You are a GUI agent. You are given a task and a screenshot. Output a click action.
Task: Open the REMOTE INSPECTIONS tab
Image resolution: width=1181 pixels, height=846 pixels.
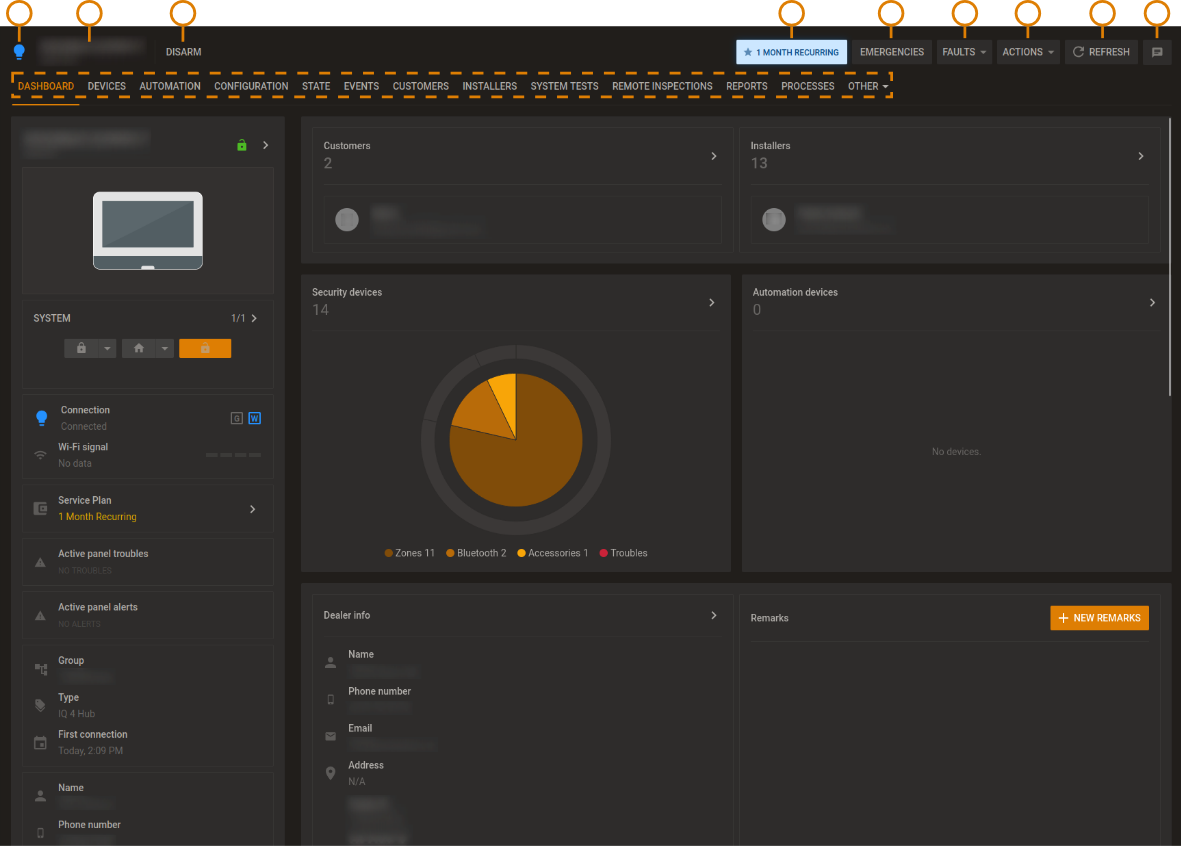[x=662, y=86]
